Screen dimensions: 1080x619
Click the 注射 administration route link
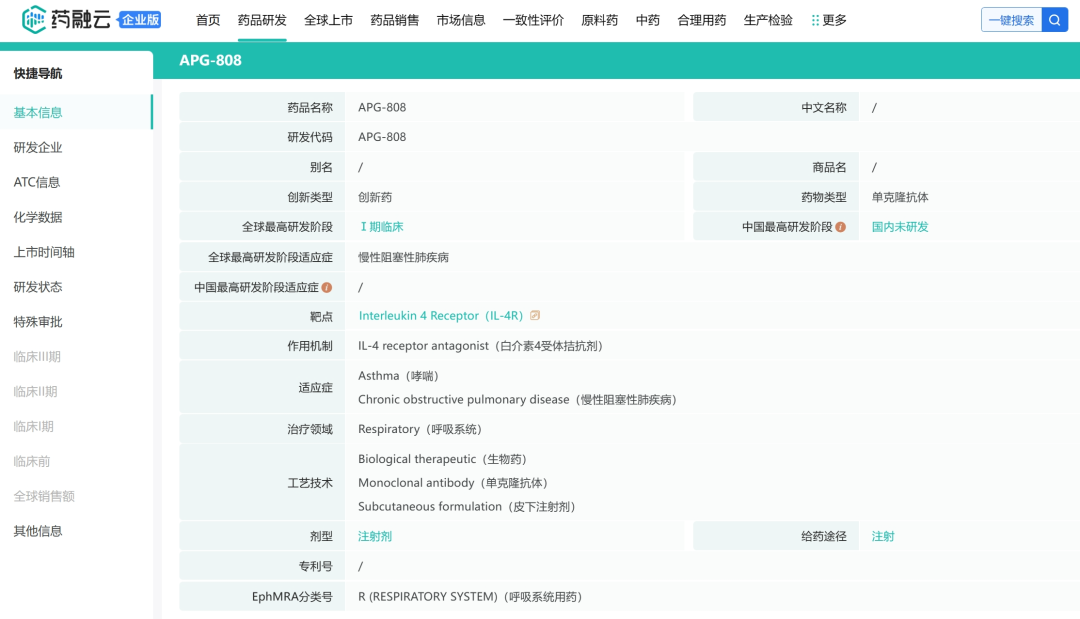coord(883,537)
